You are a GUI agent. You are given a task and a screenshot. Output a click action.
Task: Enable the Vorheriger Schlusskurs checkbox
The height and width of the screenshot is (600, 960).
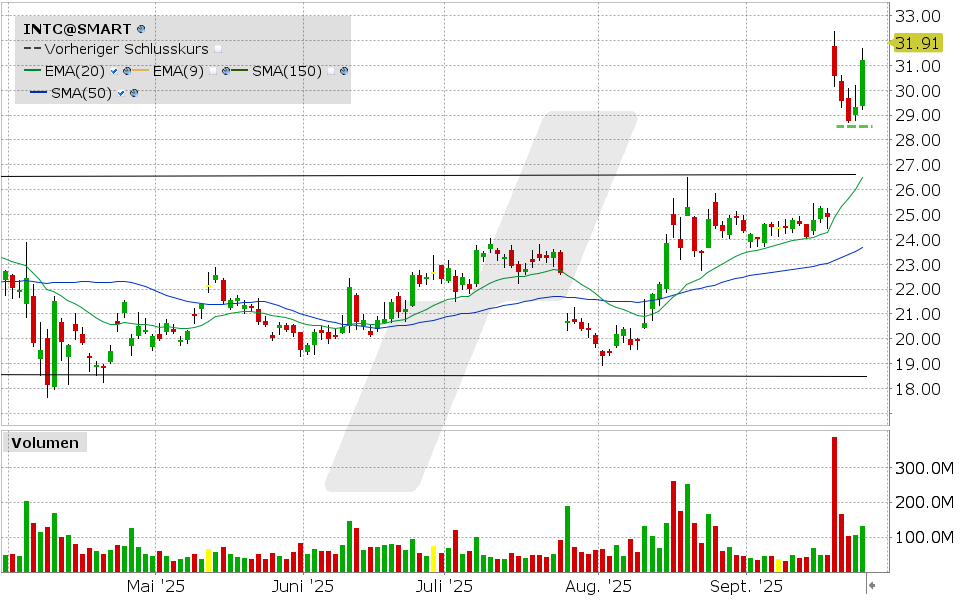point(219,49)
